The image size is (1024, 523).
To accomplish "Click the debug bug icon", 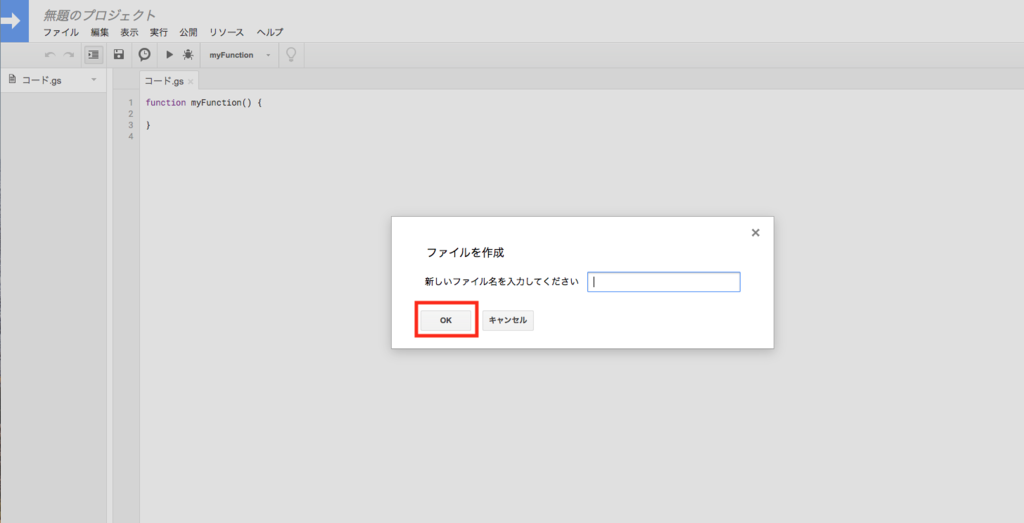I will pyautogui.click(x=188, y=55).
